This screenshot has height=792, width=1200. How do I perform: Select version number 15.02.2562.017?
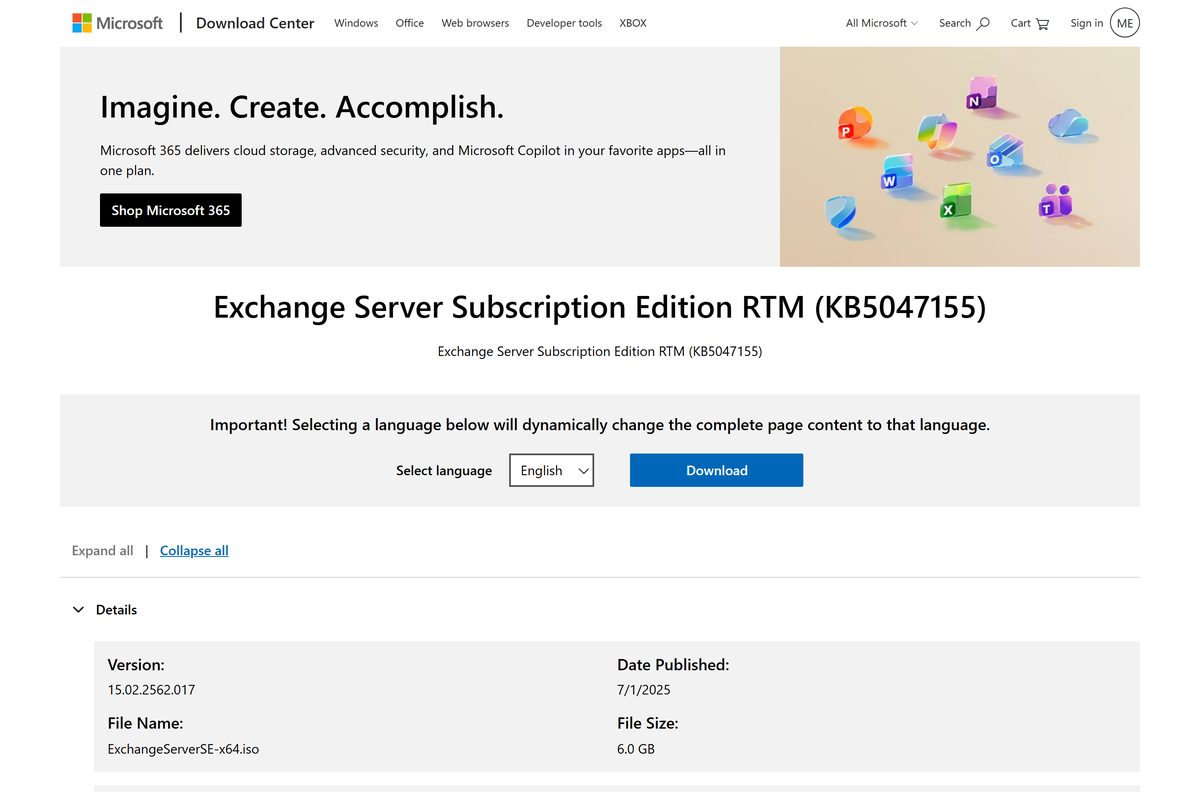(x=151, y=690)
